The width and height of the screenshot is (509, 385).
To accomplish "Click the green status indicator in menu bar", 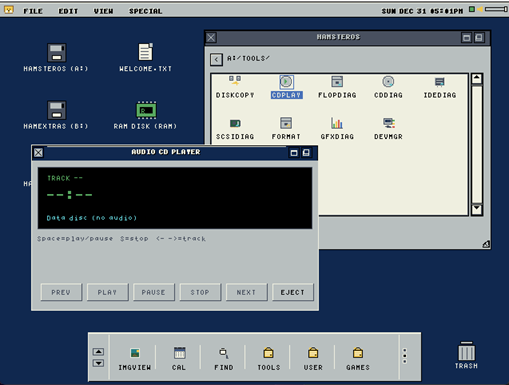I will point(472,9).
